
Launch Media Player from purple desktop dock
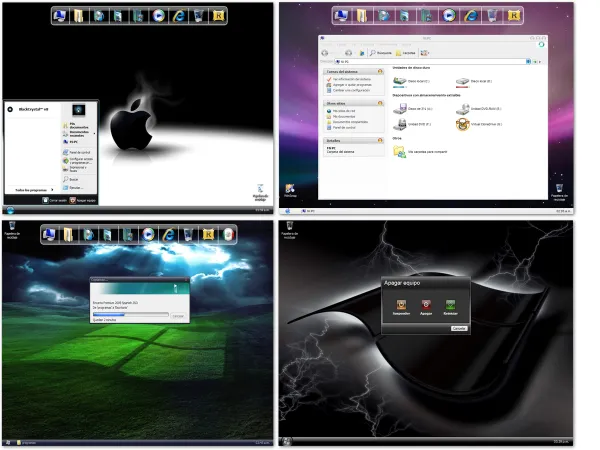pyautogui.click(x=449, y=16)
